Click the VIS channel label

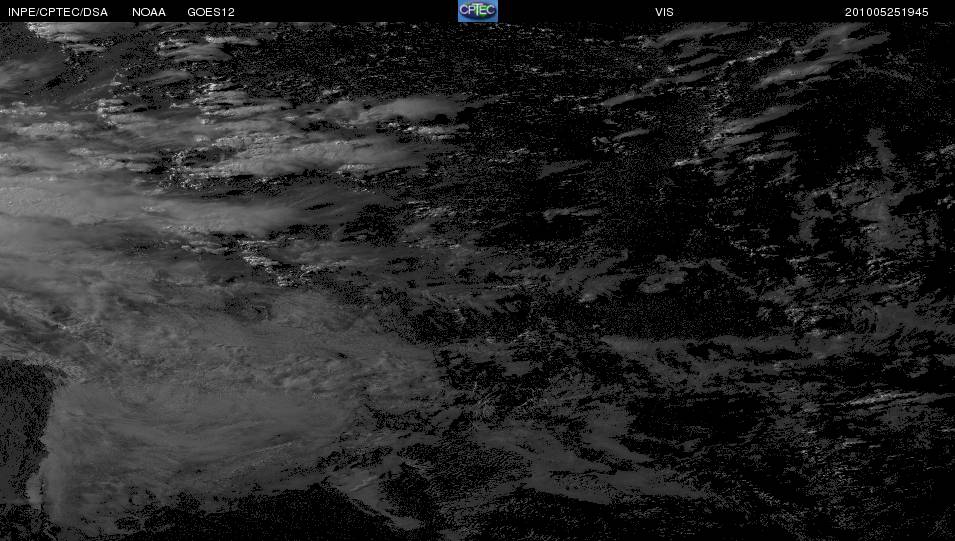pyautogui.click(x=664, y=12)
